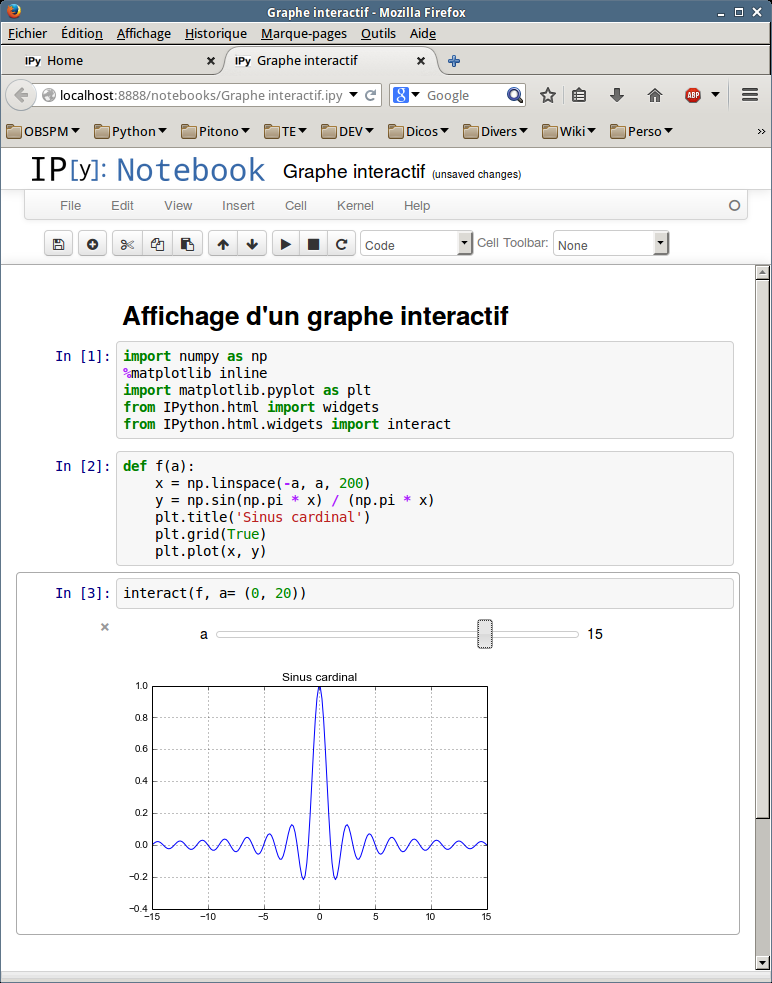Close the widget area with the x
Screen dimensions: 772x983
pos(105,627)
